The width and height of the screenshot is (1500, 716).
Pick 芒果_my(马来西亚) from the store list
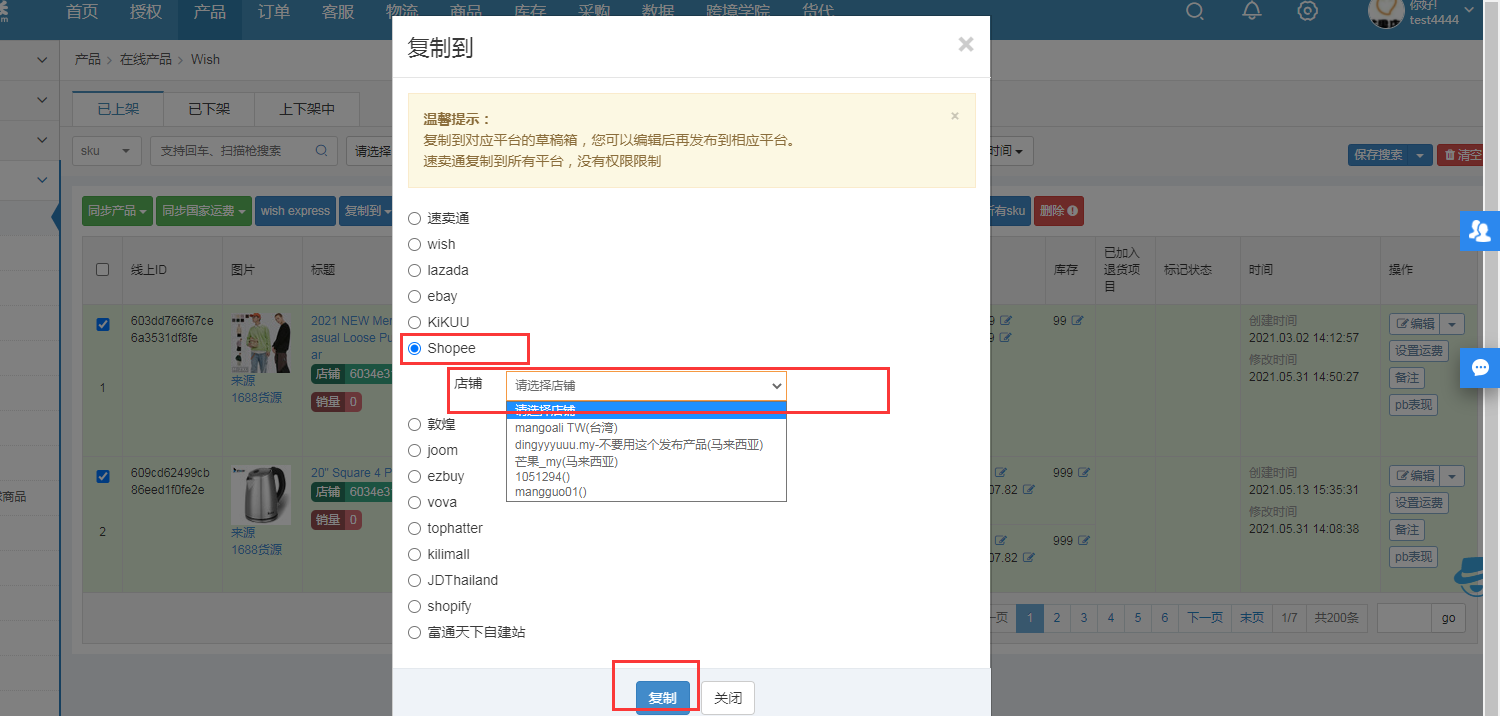click(x=646, y=461)
